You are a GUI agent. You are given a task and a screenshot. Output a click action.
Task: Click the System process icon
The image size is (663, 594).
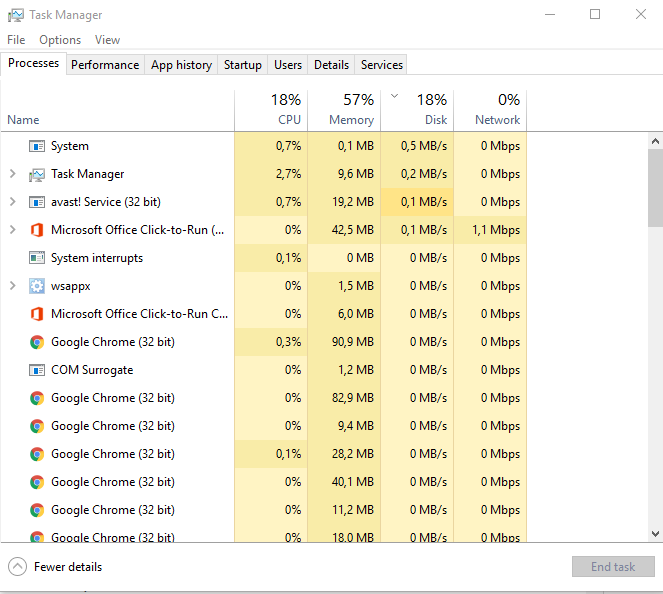[x=37, y=146]
